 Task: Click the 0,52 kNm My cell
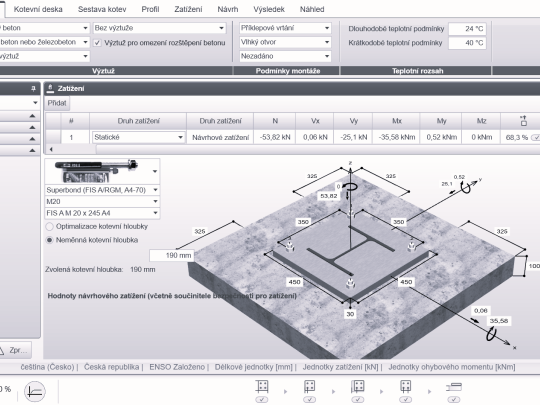[x=442, y=137]
